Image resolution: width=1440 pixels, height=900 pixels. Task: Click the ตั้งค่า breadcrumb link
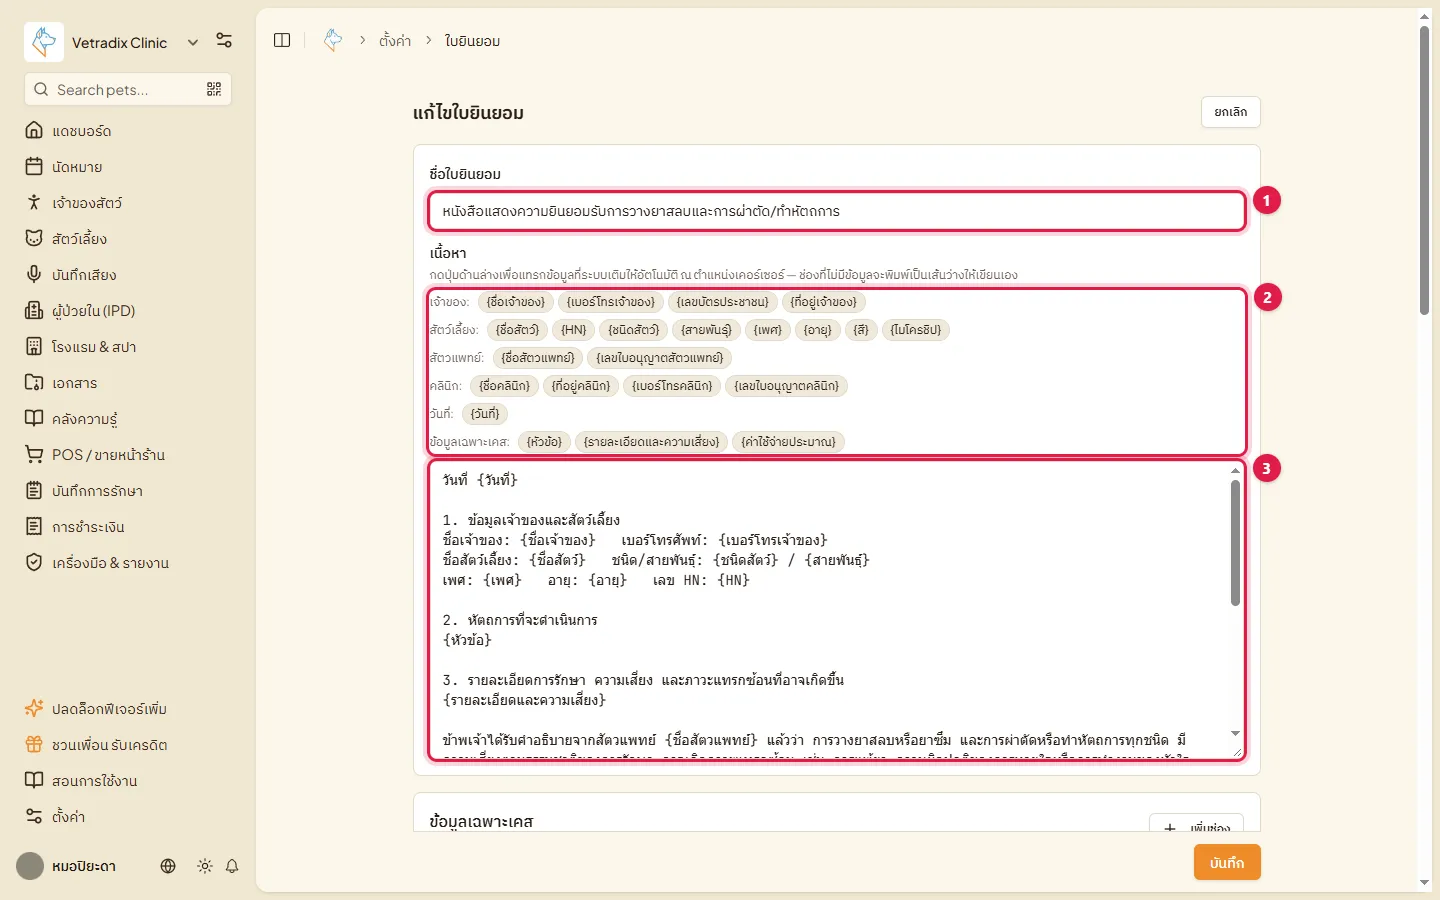coord(395,41)
